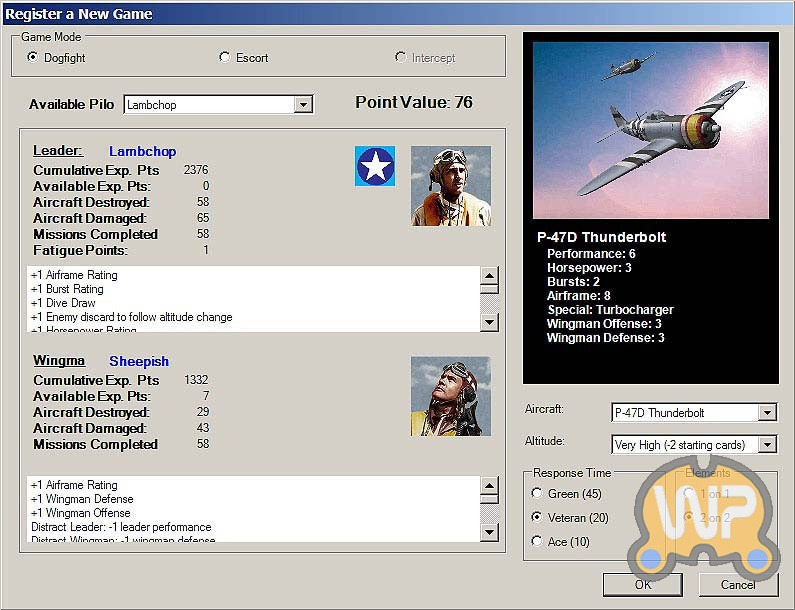Click the P-47D Thunderbolt aircraft picture

click(x=651, y=131)
